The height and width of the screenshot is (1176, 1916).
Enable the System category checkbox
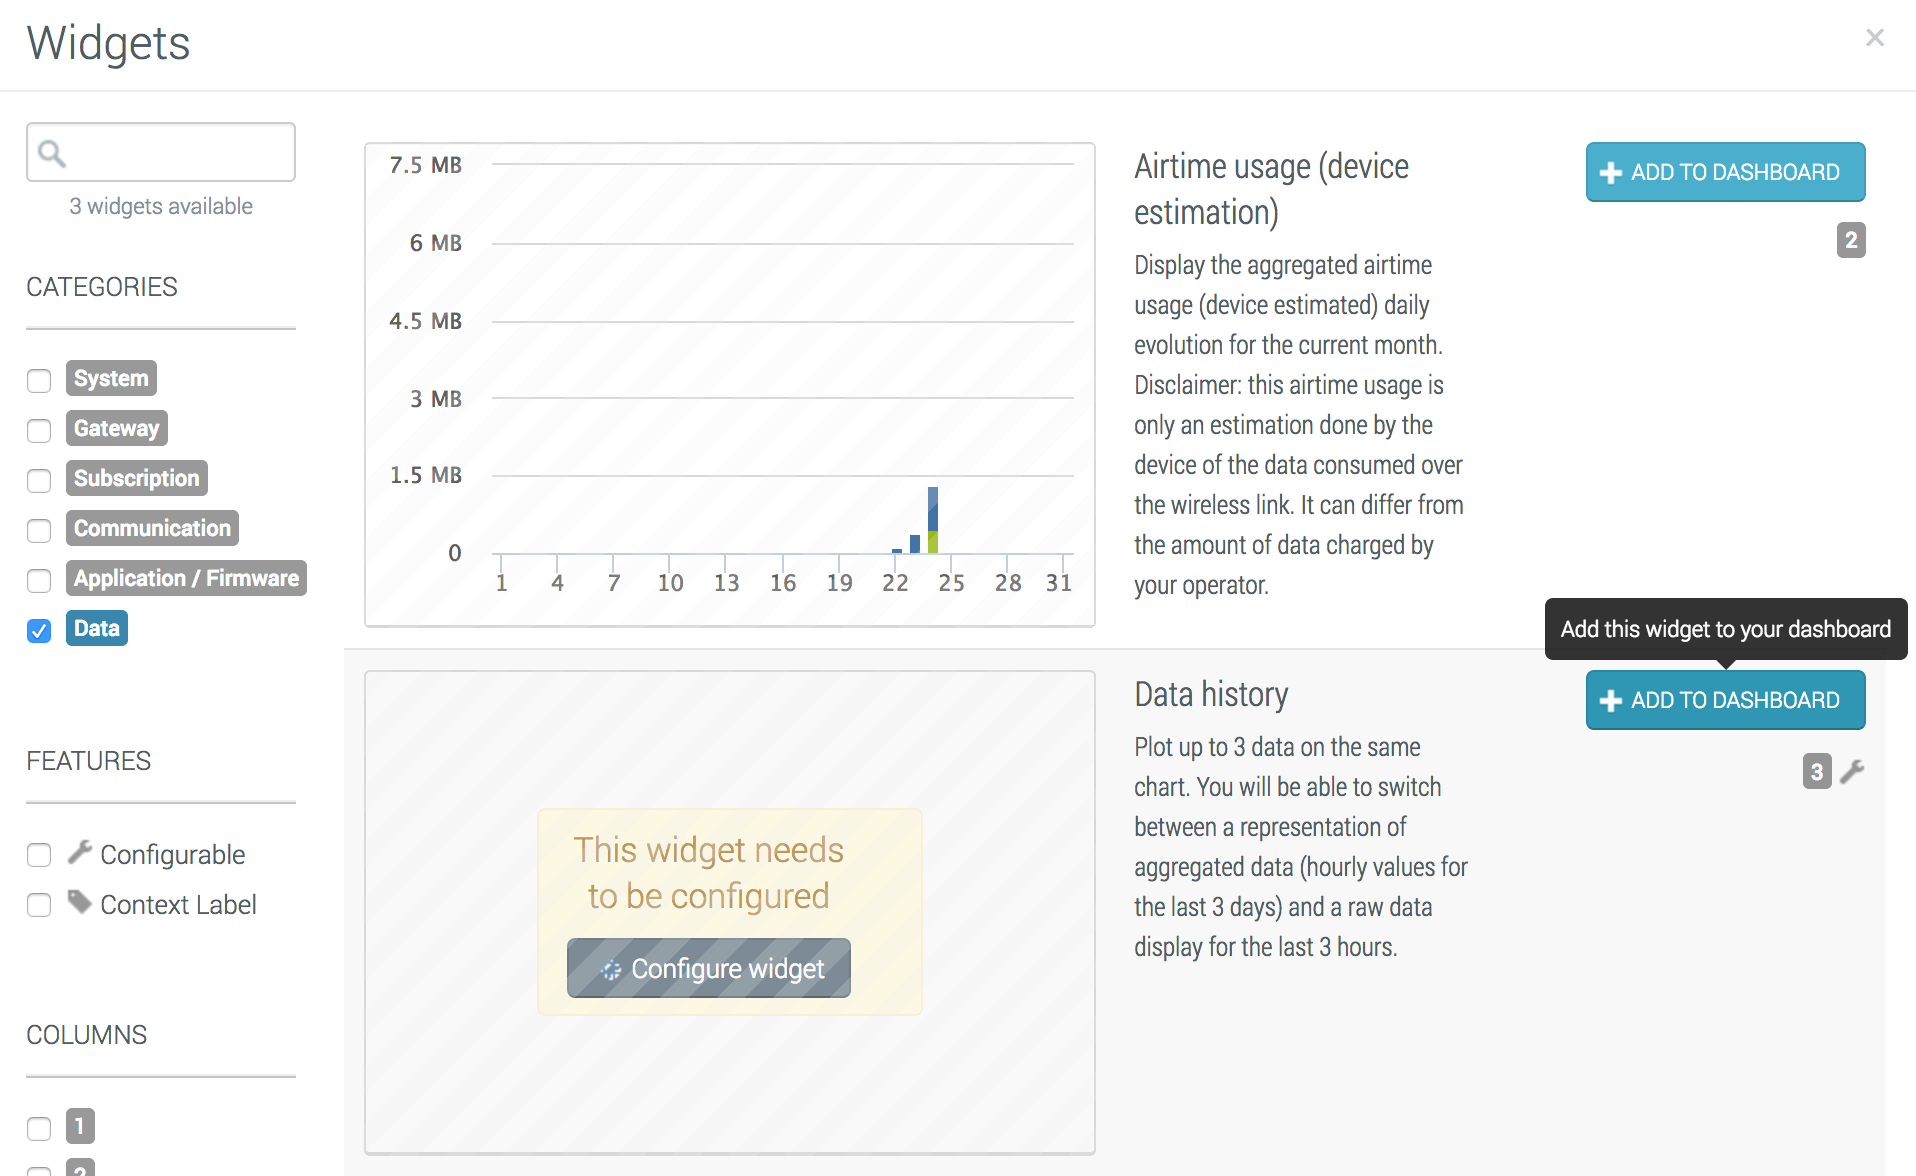39,380
